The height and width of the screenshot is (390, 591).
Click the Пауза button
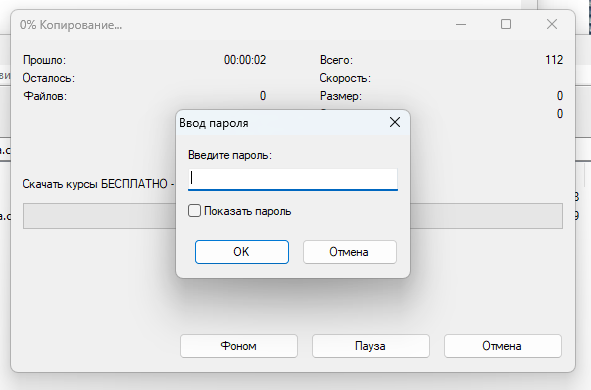tap(371, 346)
